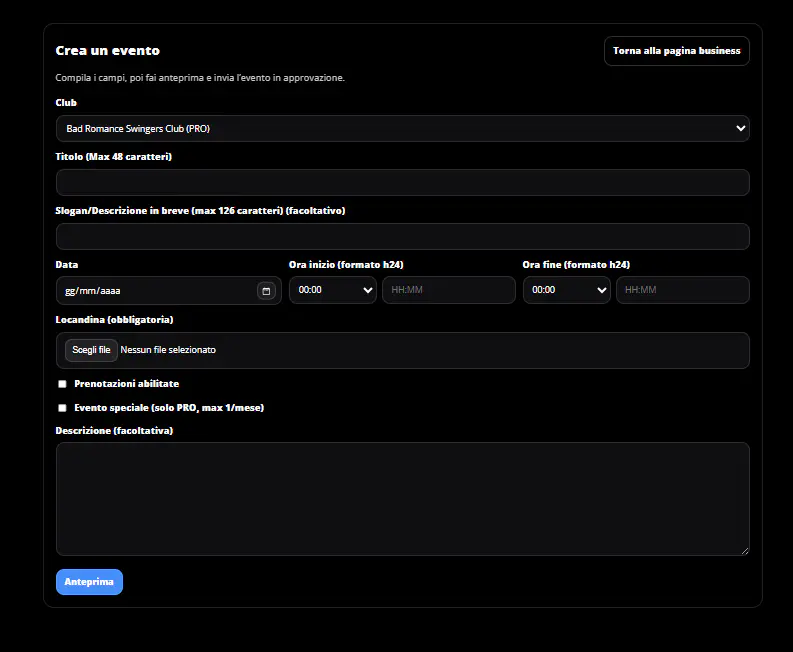This screenshot has height=652, width=793.
Task: Open the calendar picker icon in Data field
Action: coord(266,291)
